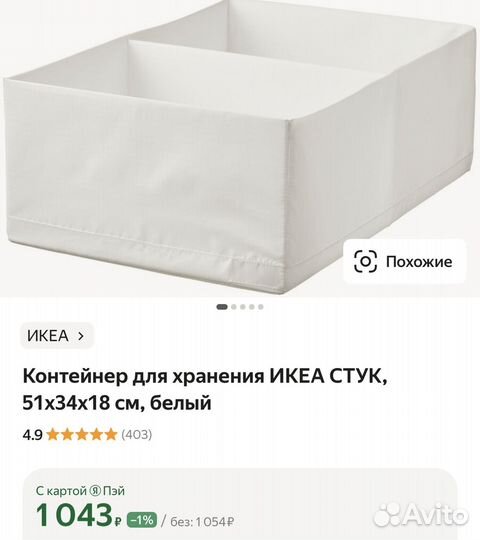480x540 pixels.
Task: Click the title Контейнер для хранения ИКЕА СТУК
Action: coord(205,377)
